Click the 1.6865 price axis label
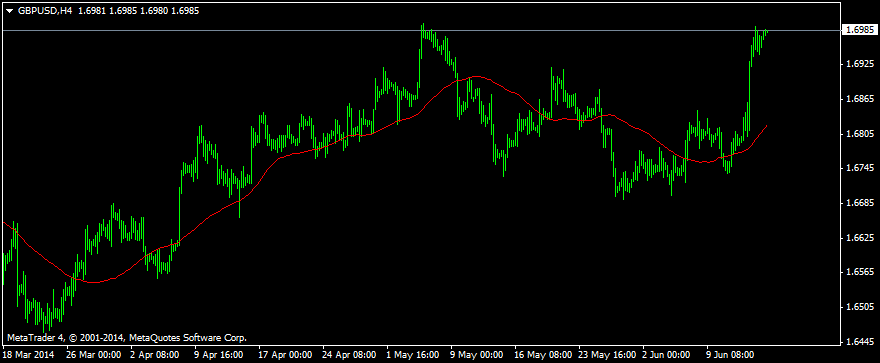880x363 pixels. 859,99
